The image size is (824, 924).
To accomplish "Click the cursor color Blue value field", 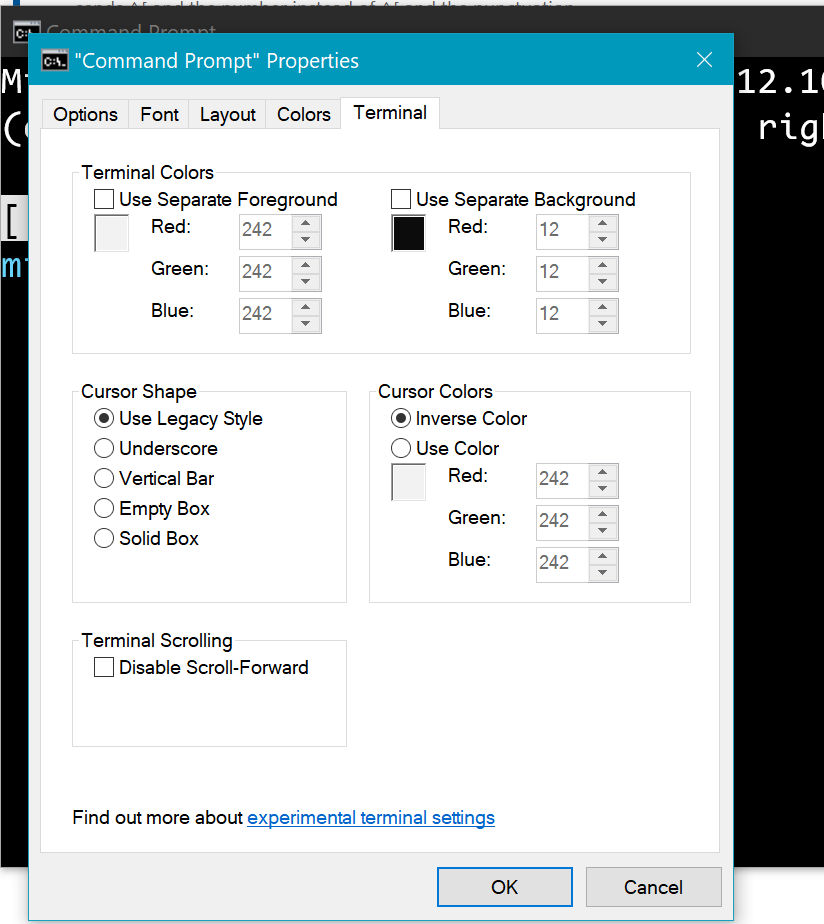I will [x=562, y=564].
